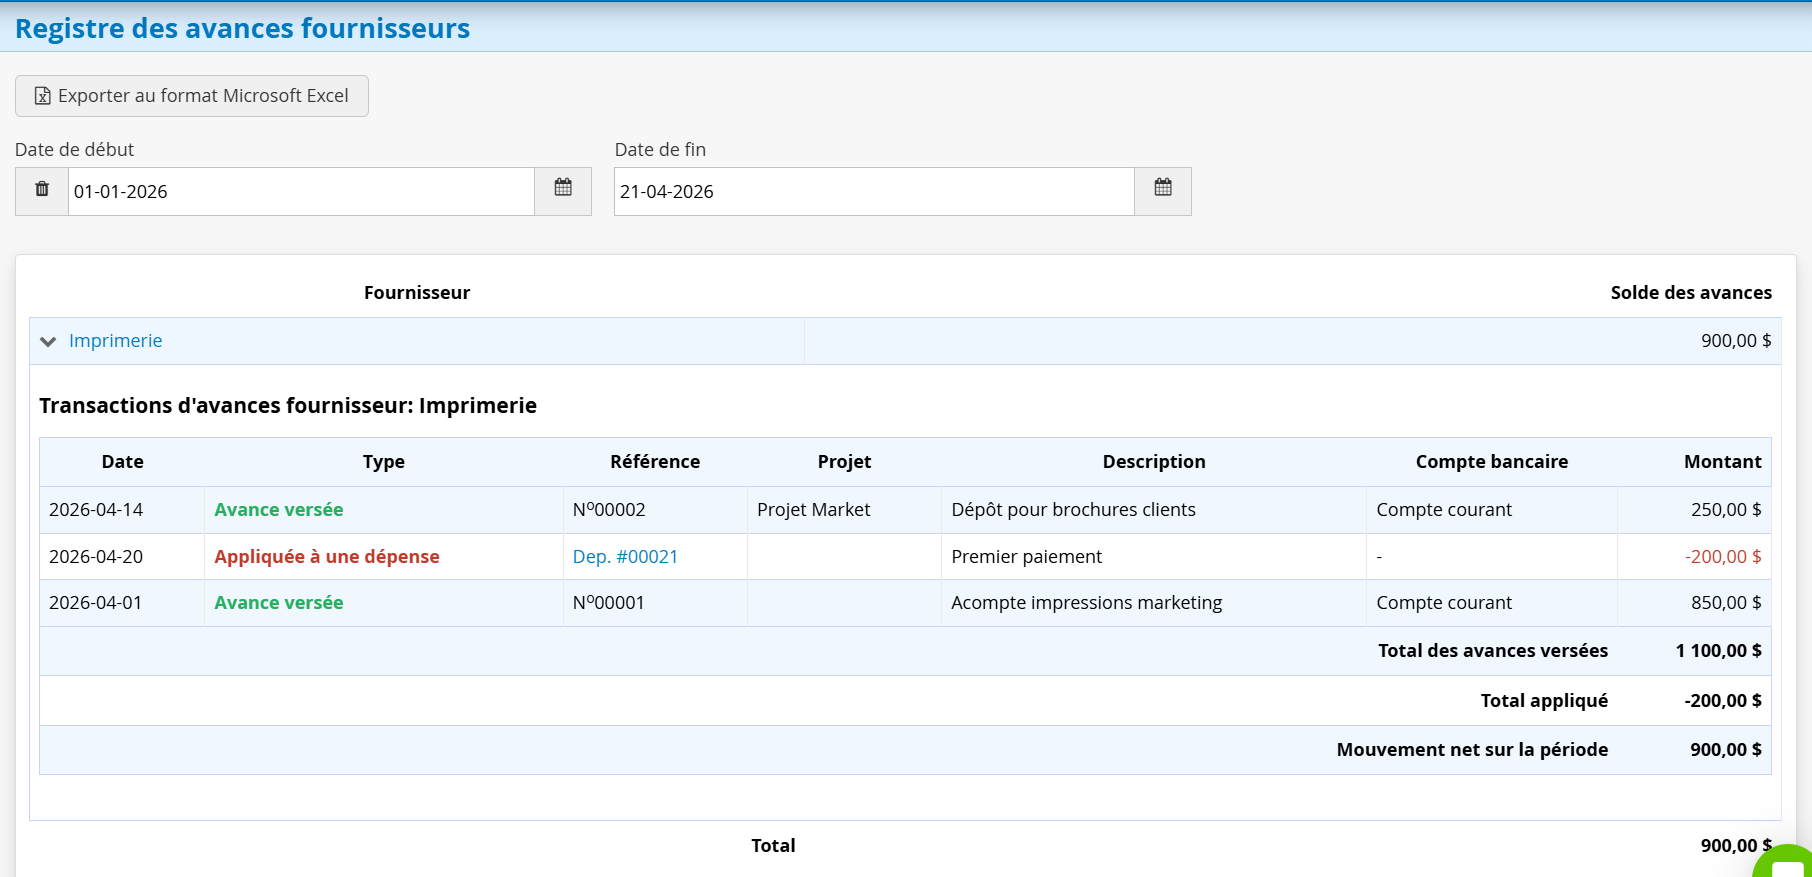Viewport: 1812px width, 877px height.
Task: Clear start date with trash icon
Action: coord(42,191)
